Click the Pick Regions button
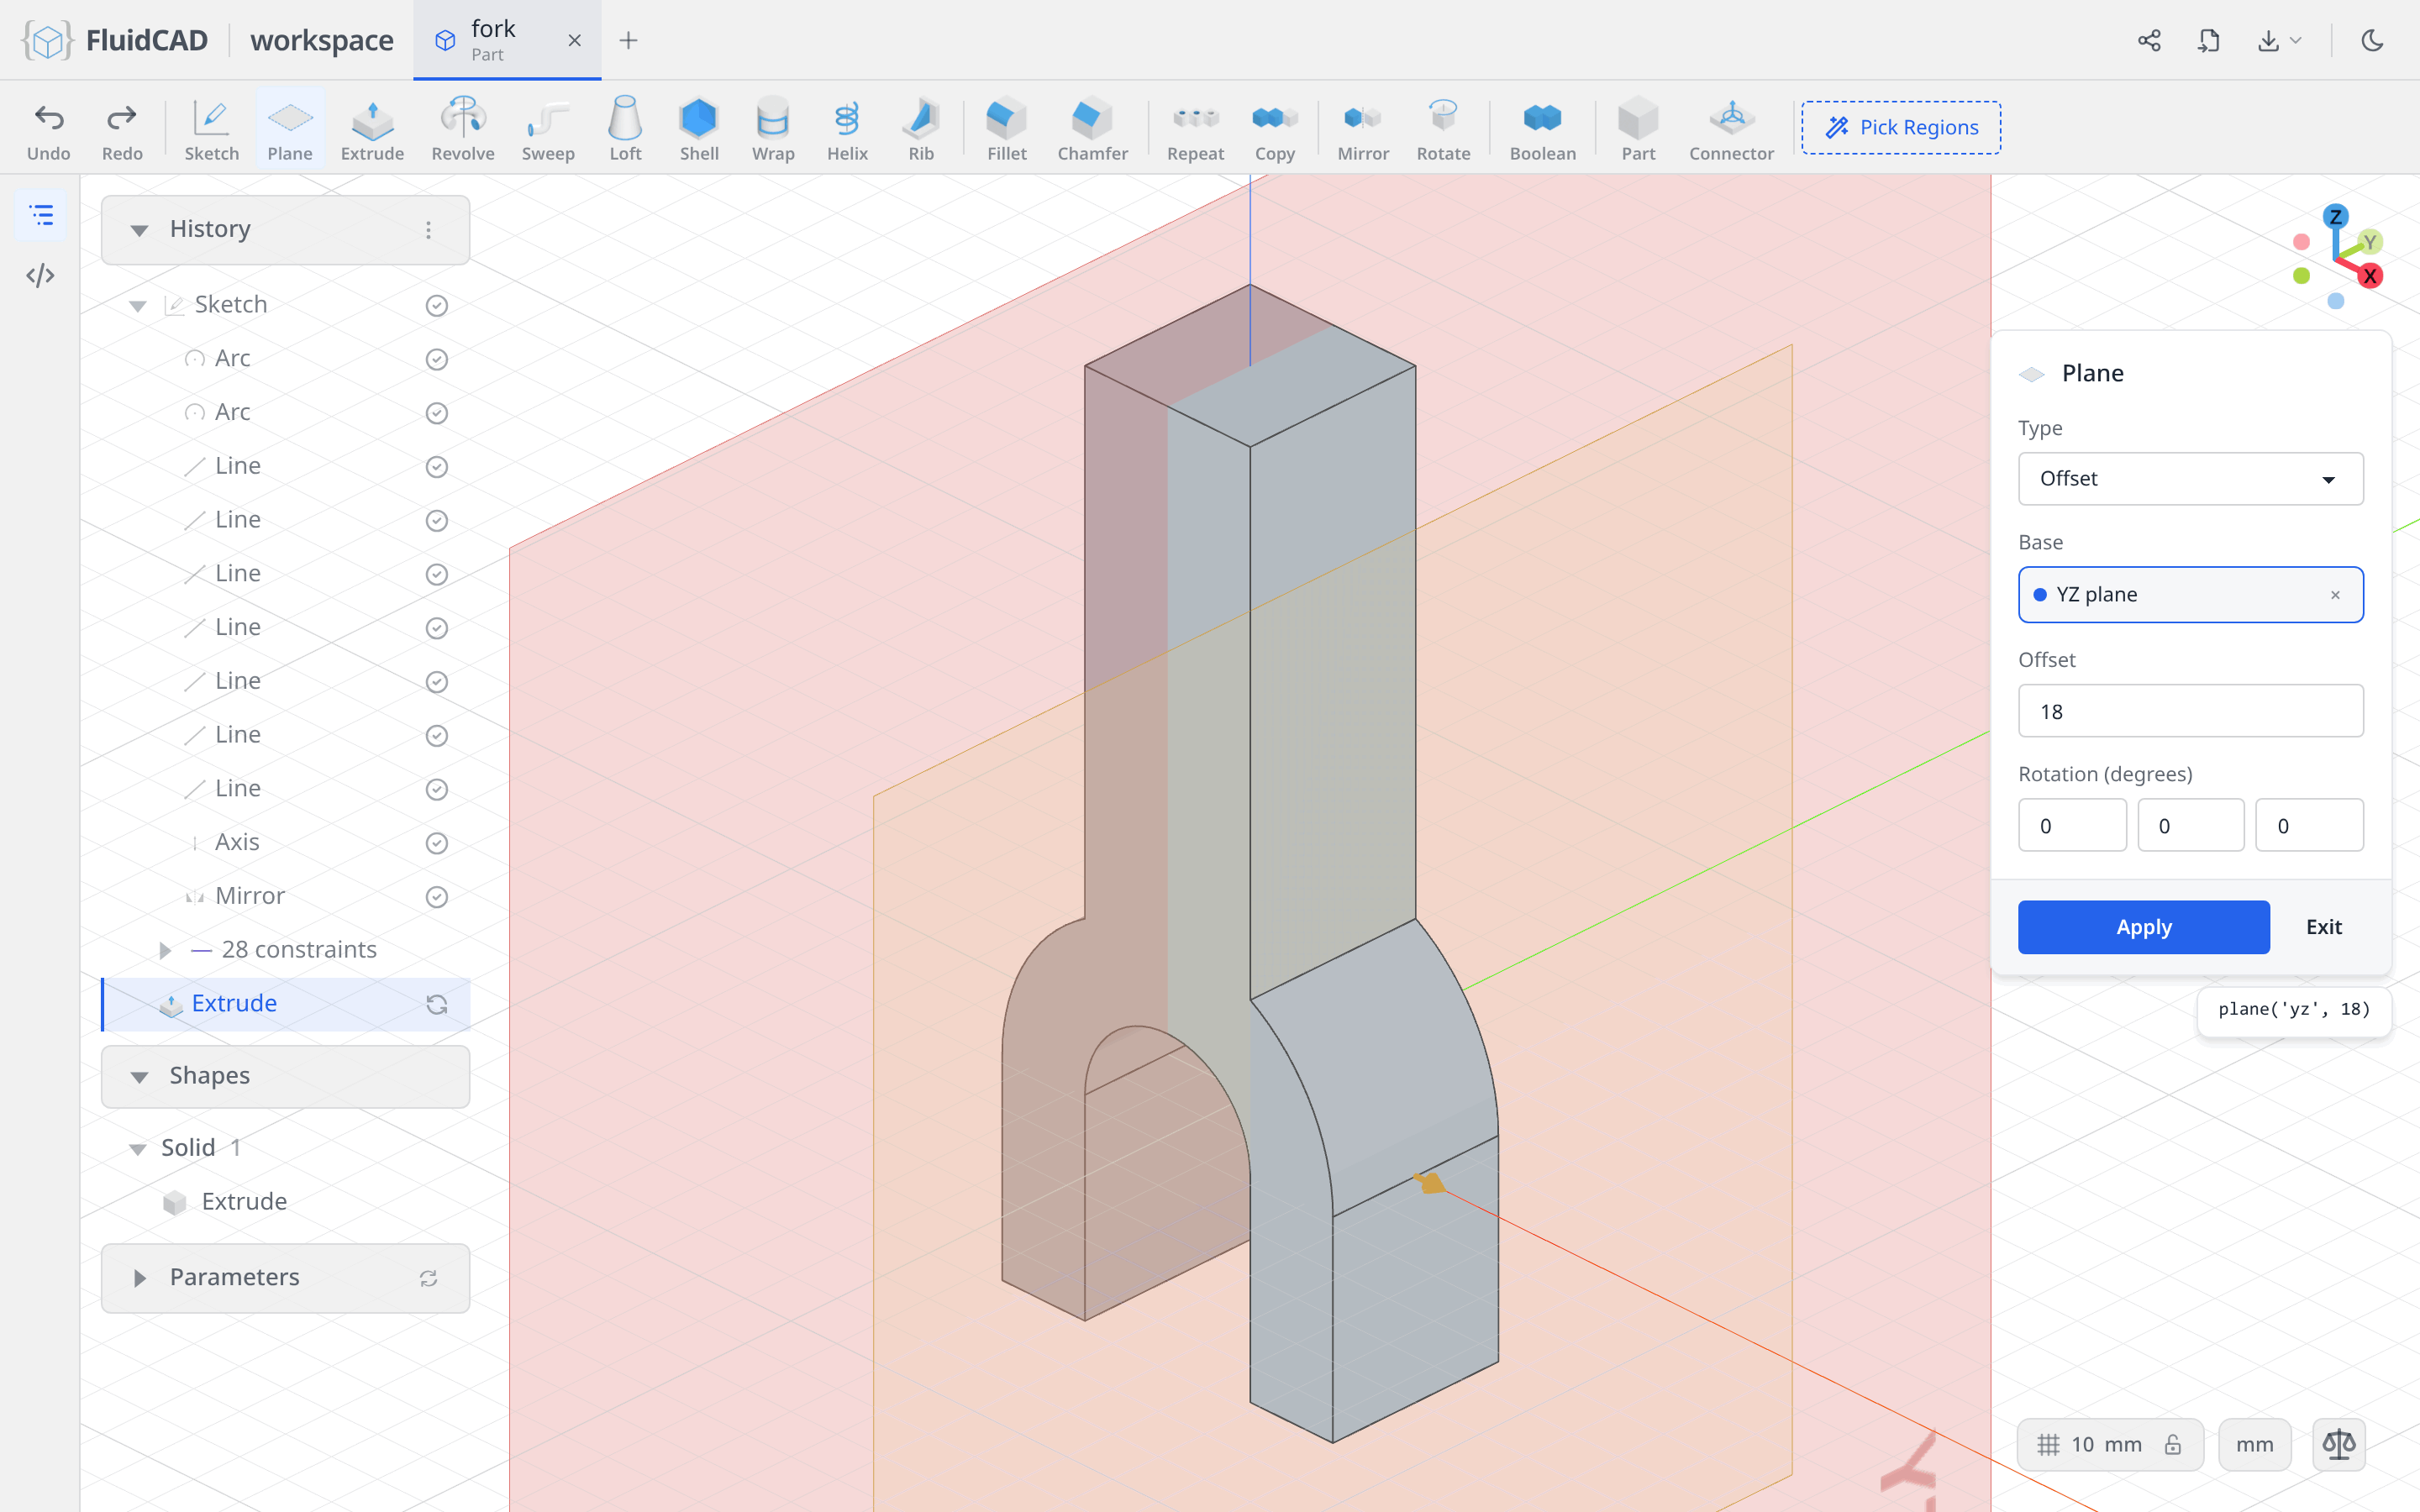This screenshot has height=1512, width=2420. [x=1901, y=127]
